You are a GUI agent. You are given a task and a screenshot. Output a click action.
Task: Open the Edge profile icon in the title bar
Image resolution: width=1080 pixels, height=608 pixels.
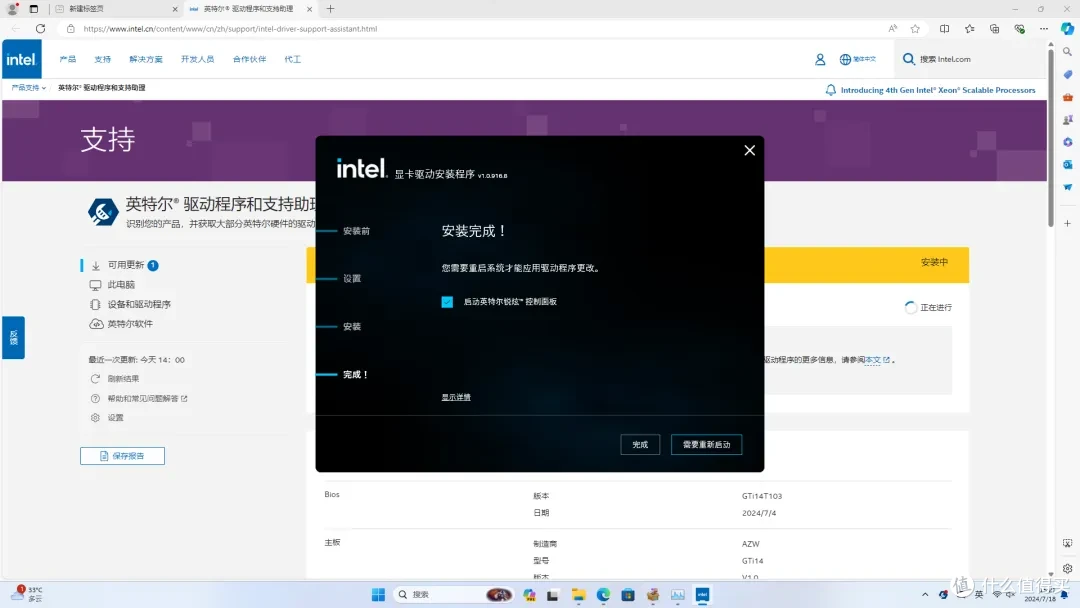pos(12,9)
